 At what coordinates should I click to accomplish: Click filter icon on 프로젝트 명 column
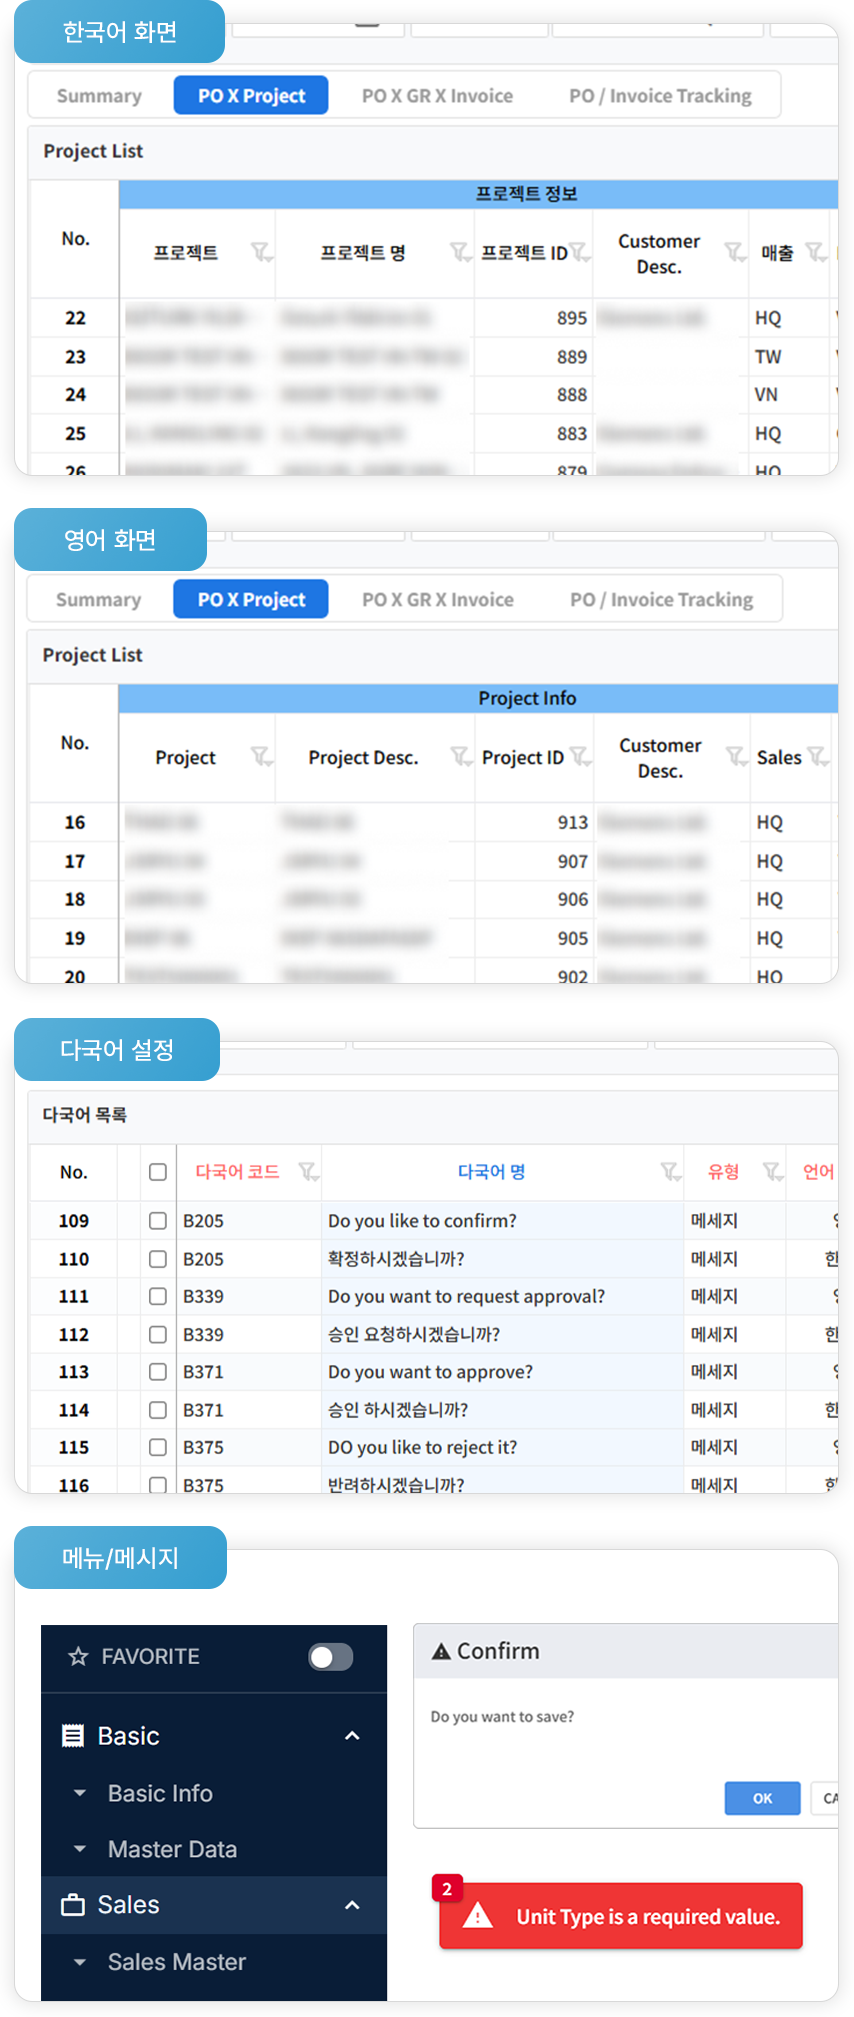(x=459, y=252)
